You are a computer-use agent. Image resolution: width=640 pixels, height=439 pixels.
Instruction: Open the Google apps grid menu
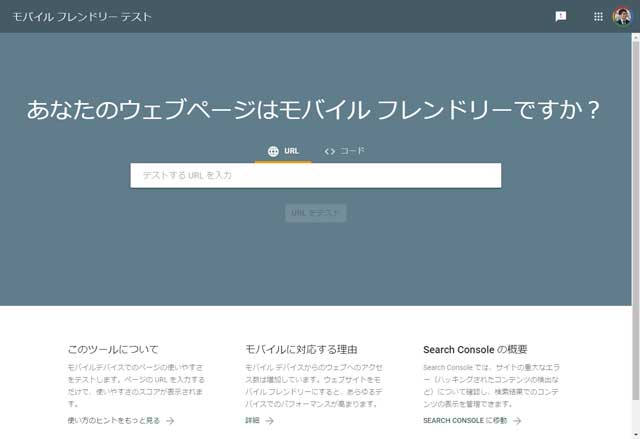click(598, 16)
